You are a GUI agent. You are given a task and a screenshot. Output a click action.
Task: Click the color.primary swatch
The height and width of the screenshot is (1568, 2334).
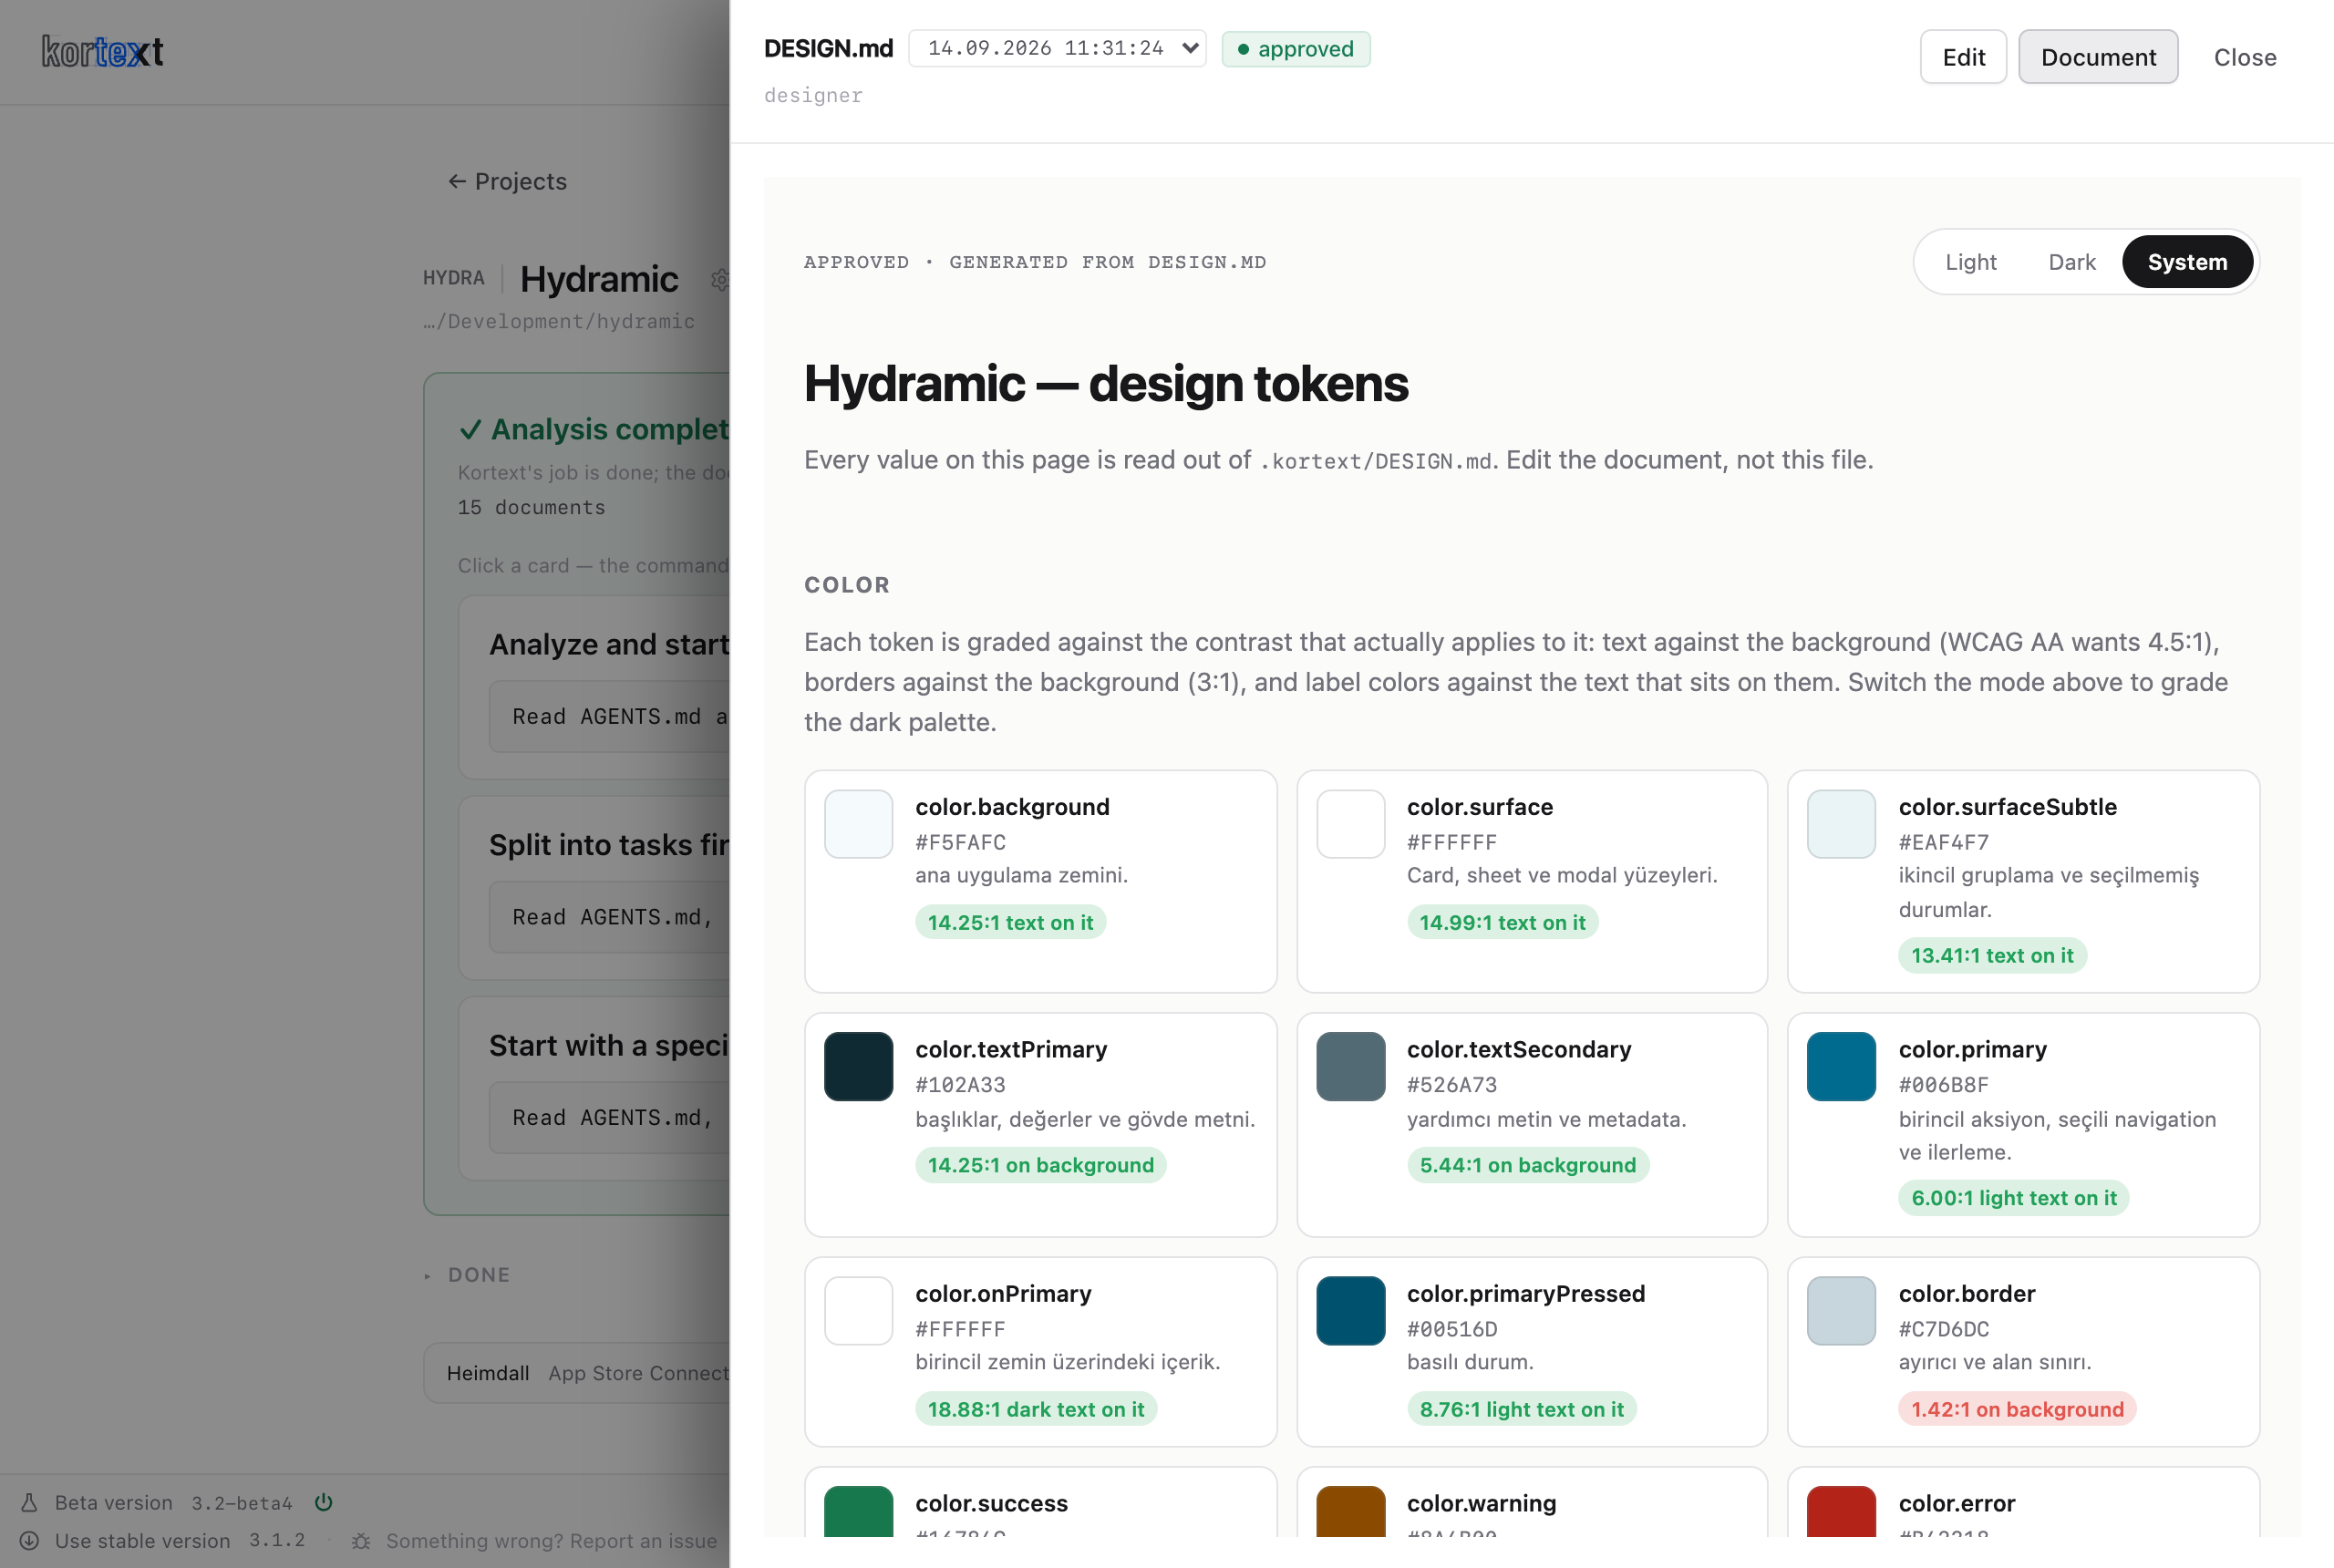1841,1066
